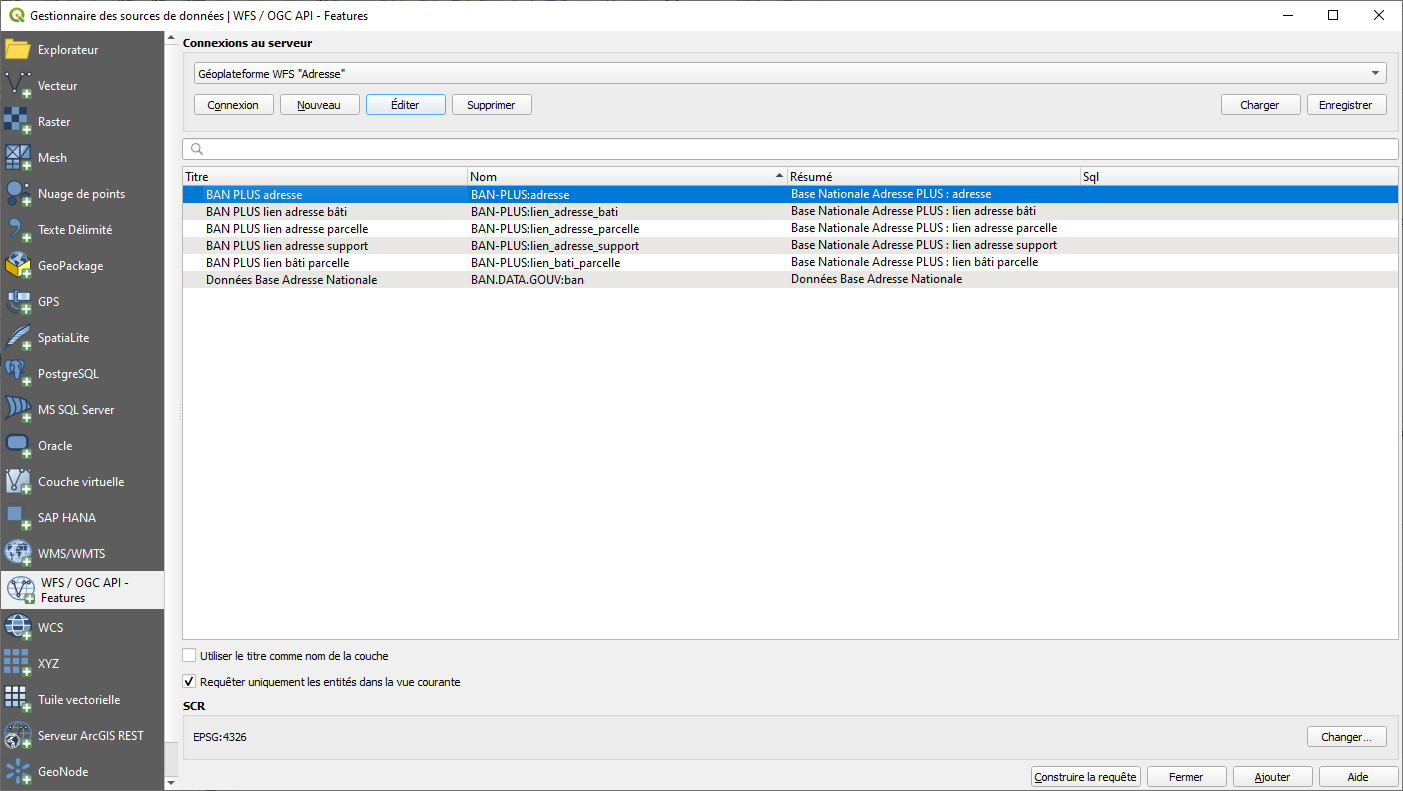The height and width of the screenshot is (791, 1403).
Task: Open the GeoPackage source icon
Action: (18, 266)
